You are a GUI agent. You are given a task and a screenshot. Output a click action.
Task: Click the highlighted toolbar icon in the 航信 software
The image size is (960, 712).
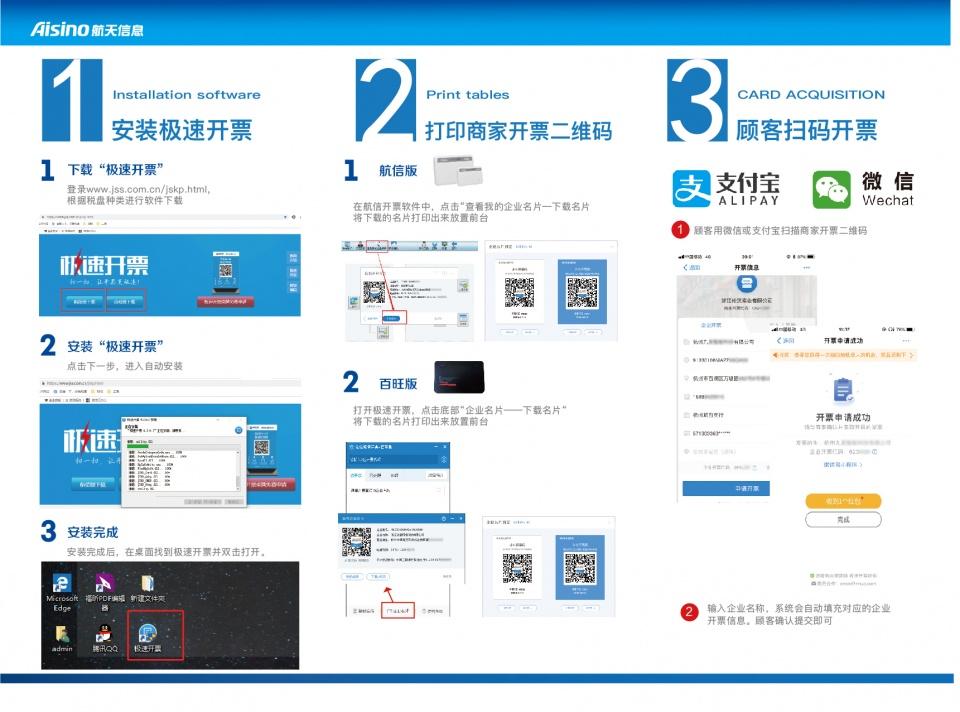[377, 246]
